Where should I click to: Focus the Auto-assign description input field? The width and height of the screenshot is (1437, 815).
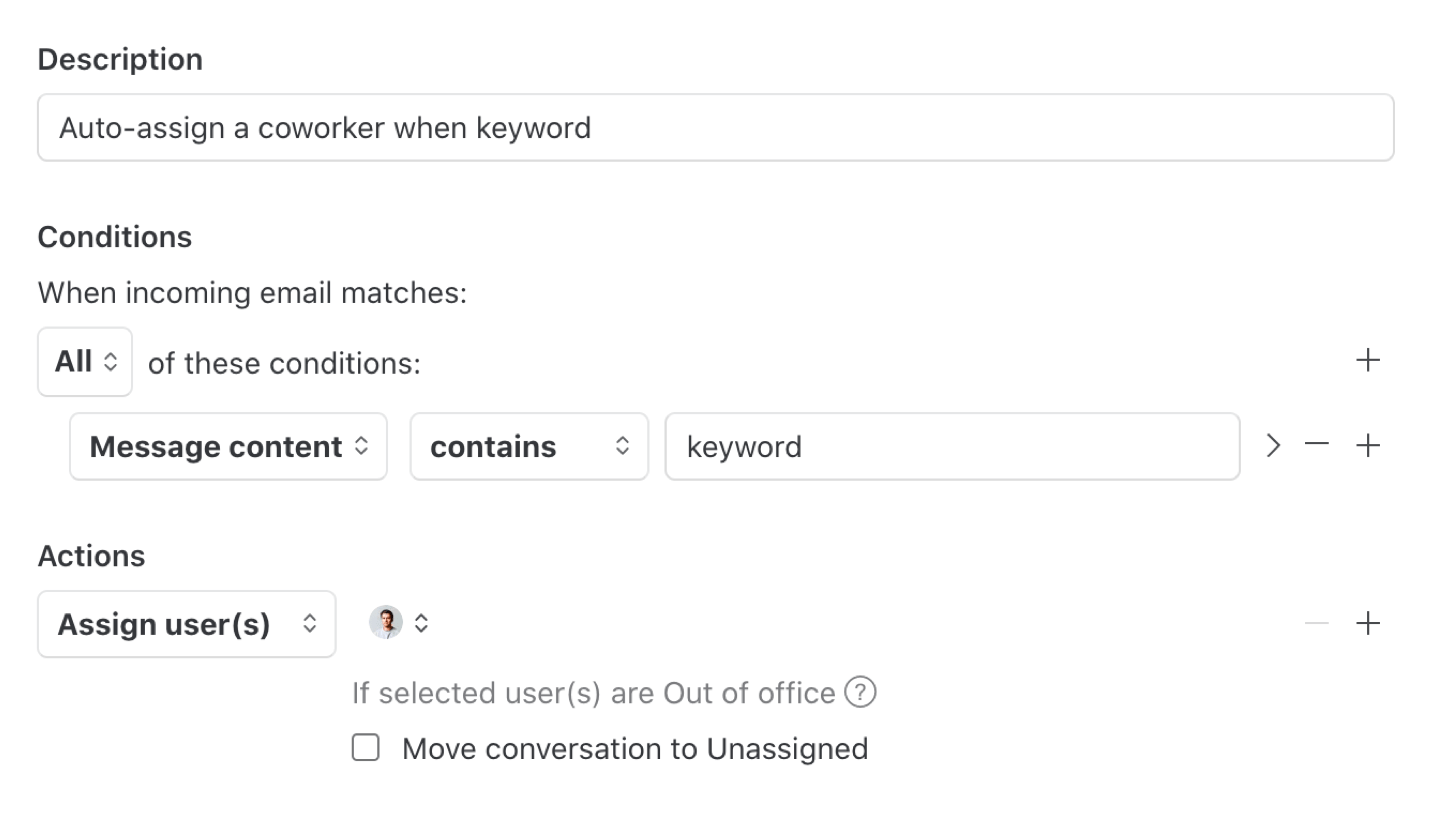coord(715,127)
